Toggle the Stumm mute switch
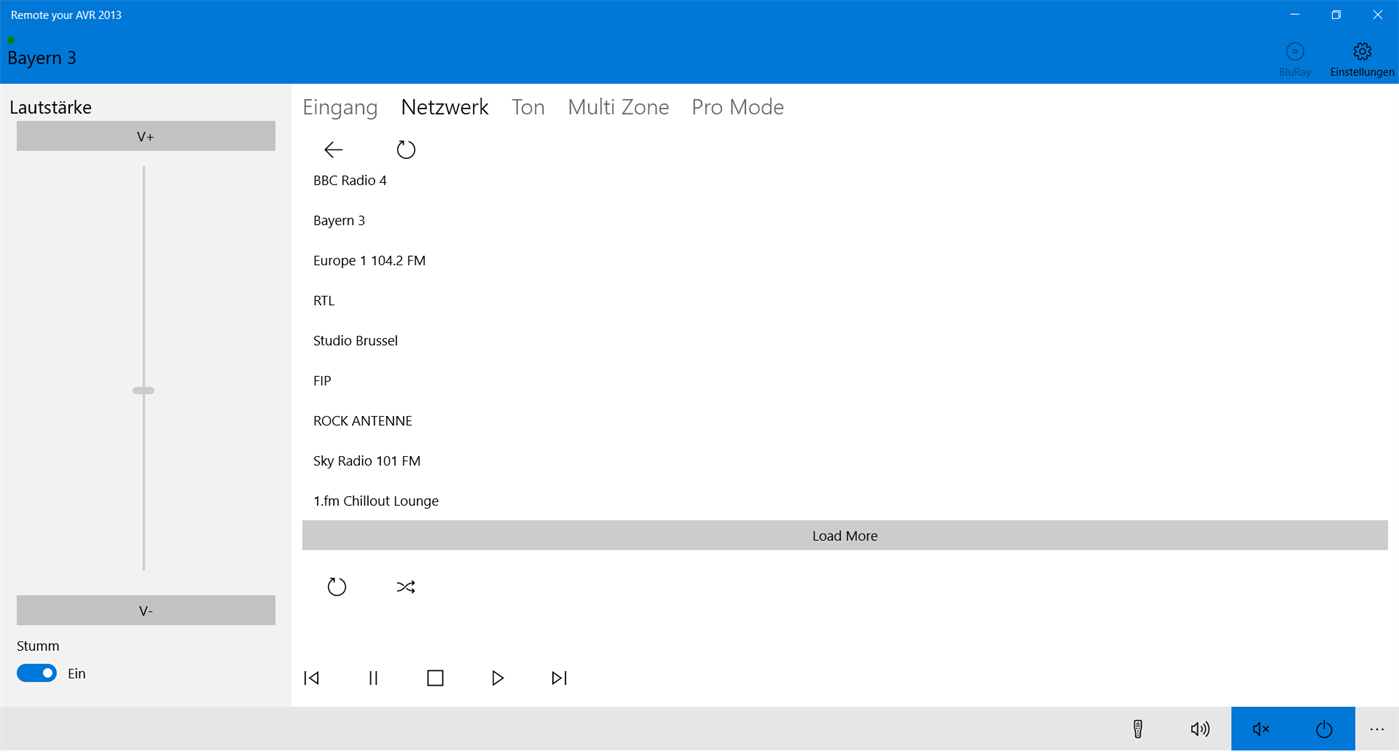Screen dimensions: 1399x752 click(37, 673)
